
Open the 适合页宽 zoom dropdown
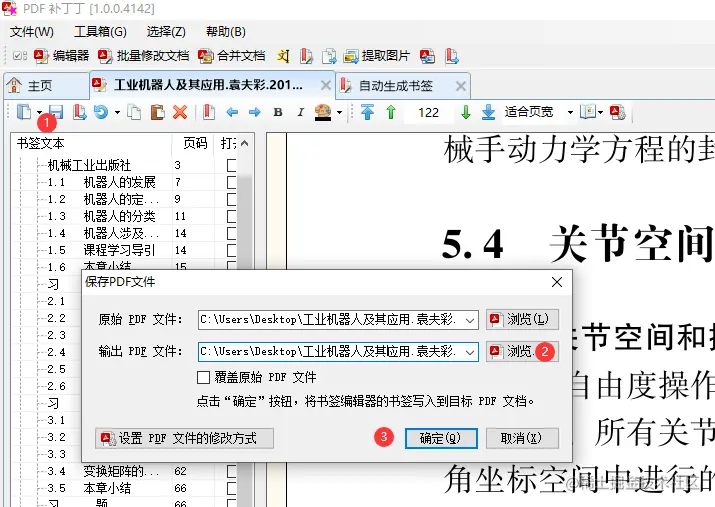pyautogui.click(x=570, y=112)
